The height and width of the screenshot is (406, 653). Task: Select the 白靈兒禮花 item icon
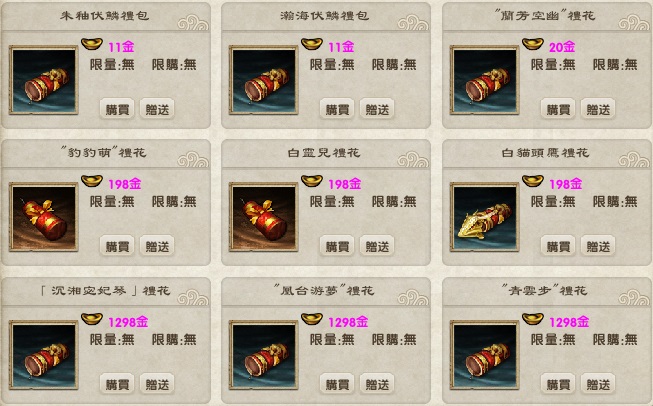(264, 217)
